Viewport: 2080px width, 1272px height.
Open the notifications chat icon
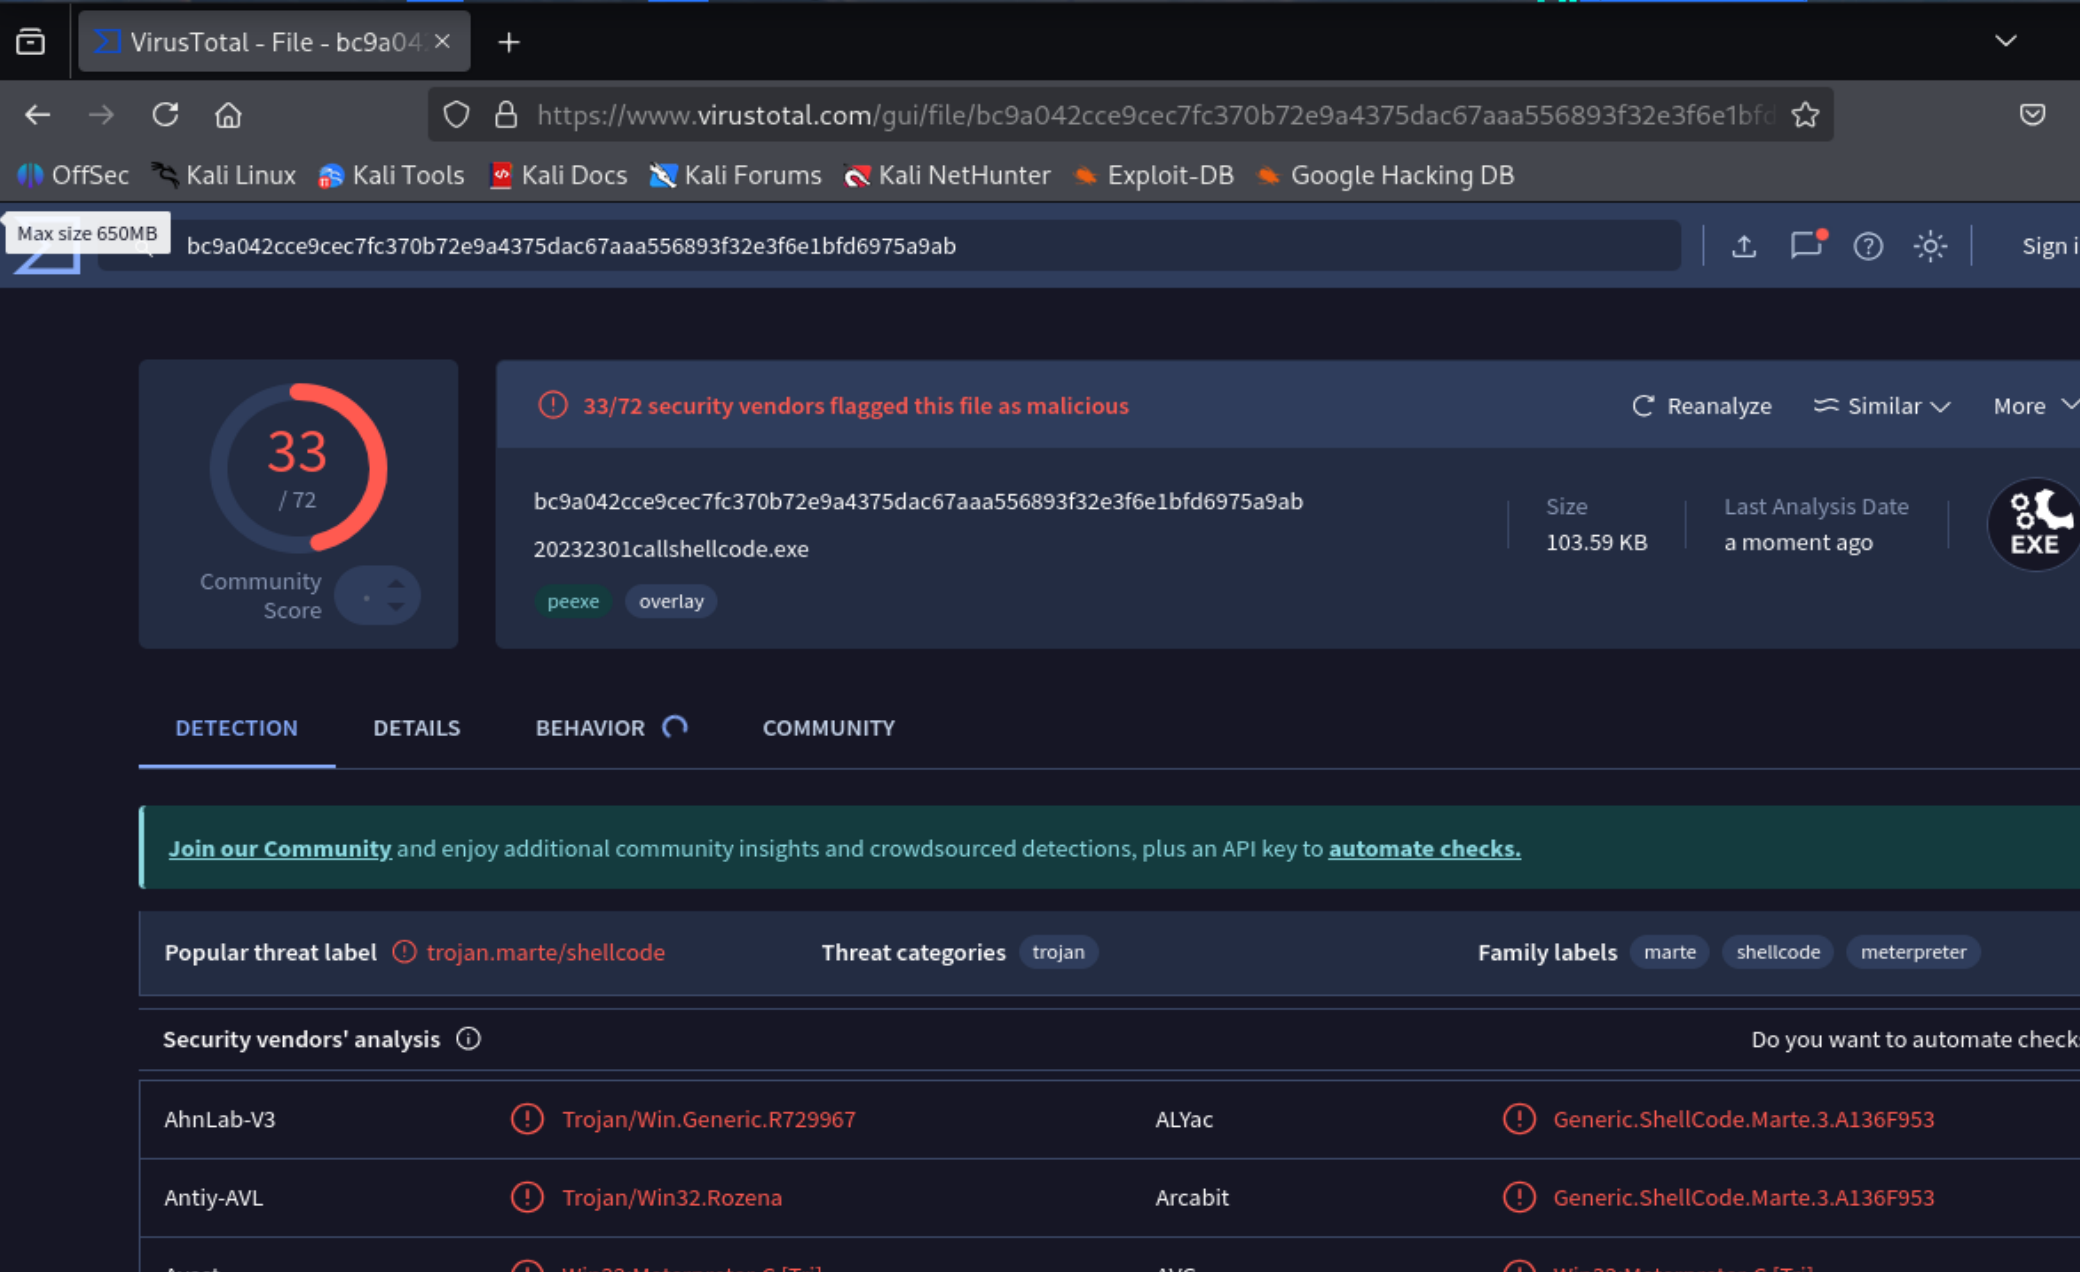[1806, 246]
